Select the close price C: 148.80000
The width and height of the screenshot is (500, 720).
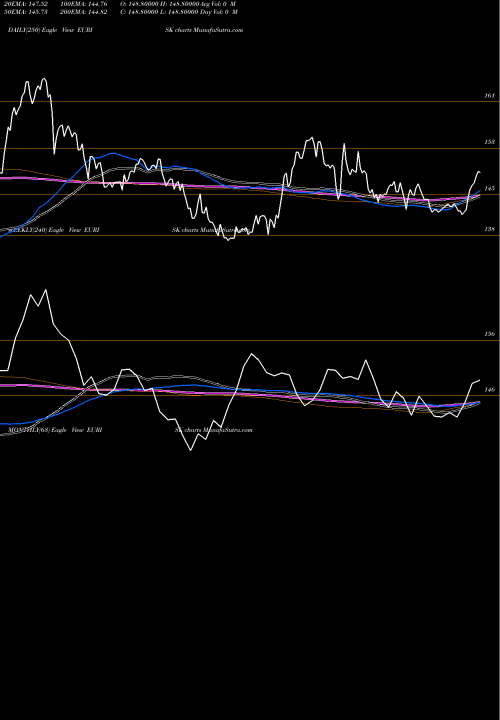[139, 12]
